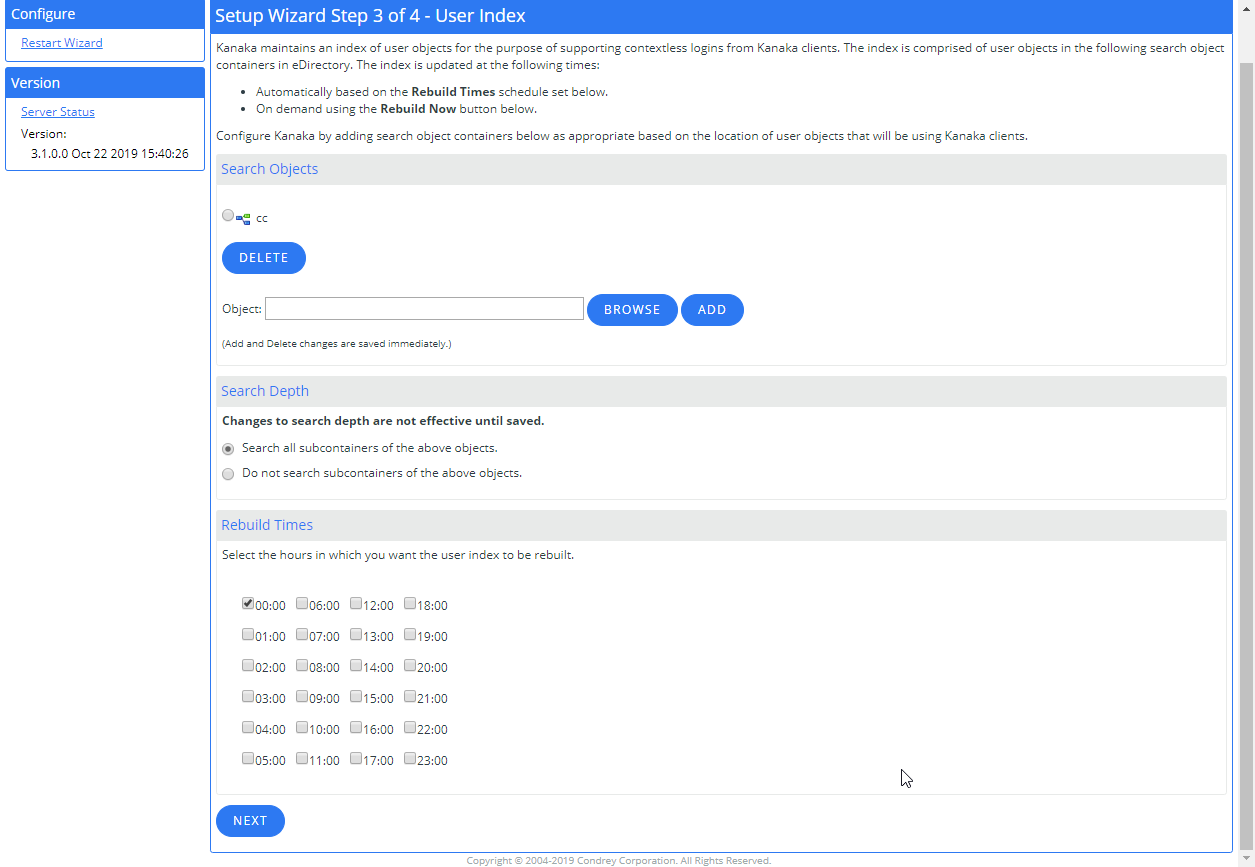
Task: Toggle the 04:00 rebuild checkbox
Action: tap(248, 727)
